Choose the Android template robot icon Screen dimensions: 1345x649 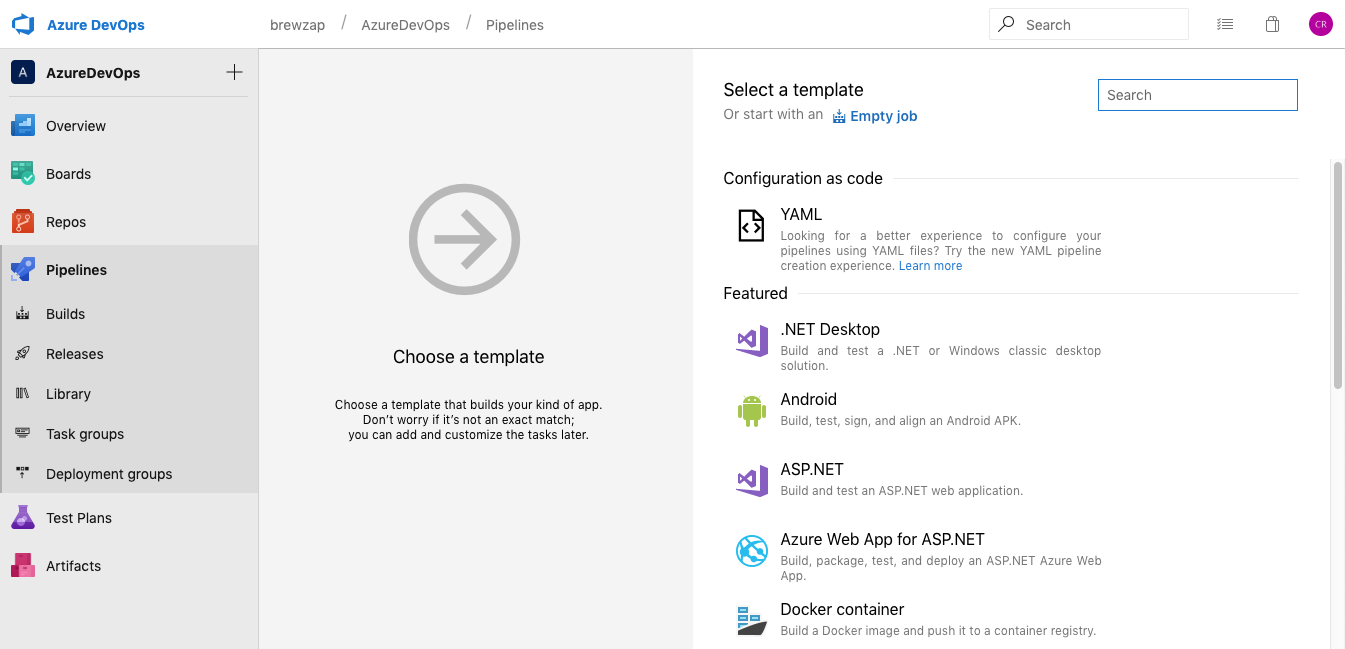(751, 410)
